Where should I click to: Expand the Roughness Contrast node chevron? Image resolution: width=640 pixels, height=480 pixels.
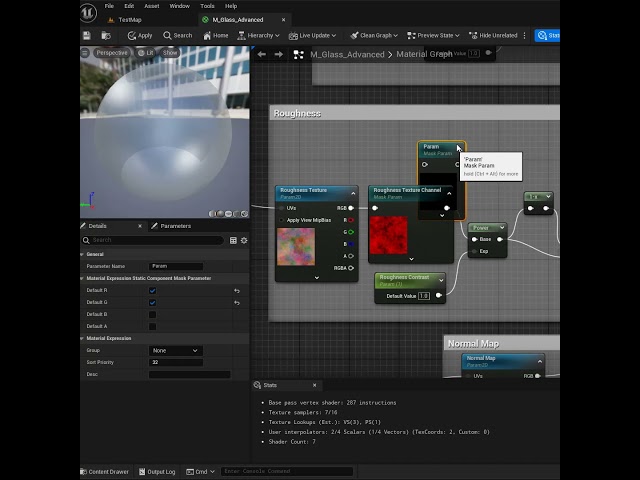pyautogui.click(x=441, y=280)
